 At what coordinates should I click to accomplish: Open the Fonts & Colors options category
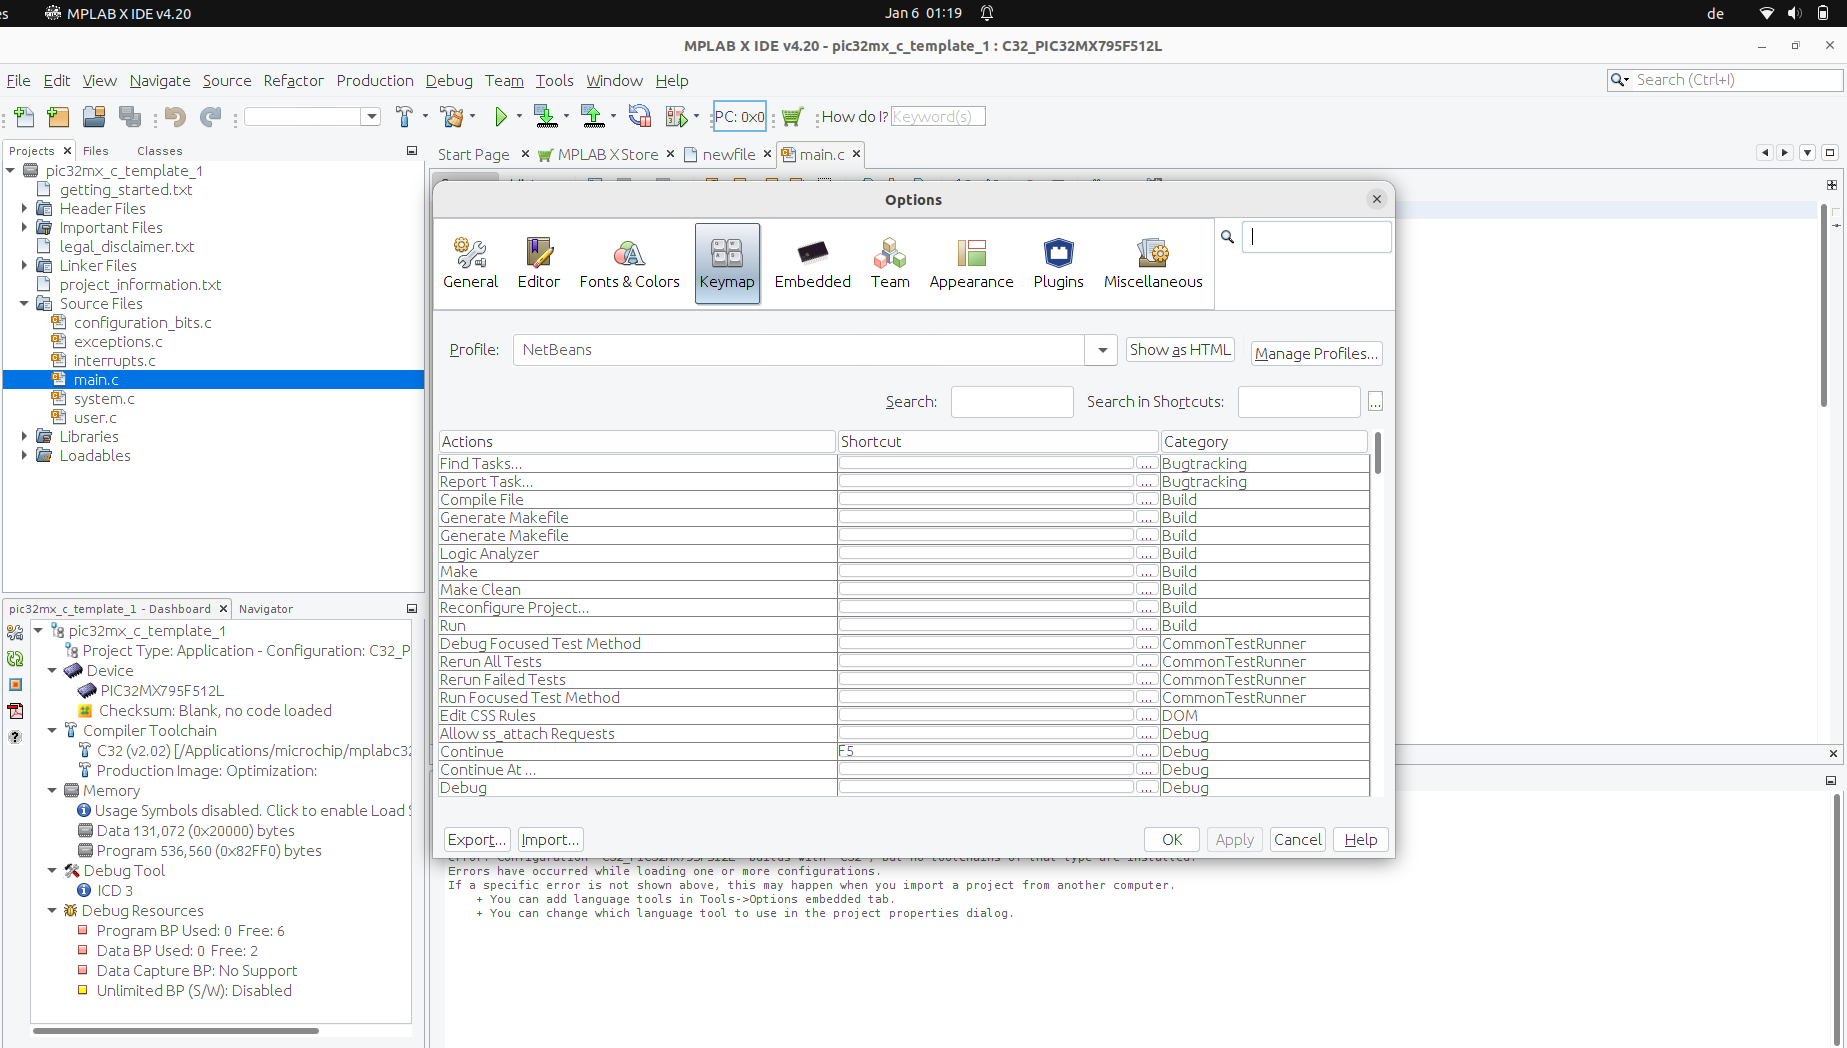pos(629,263)
